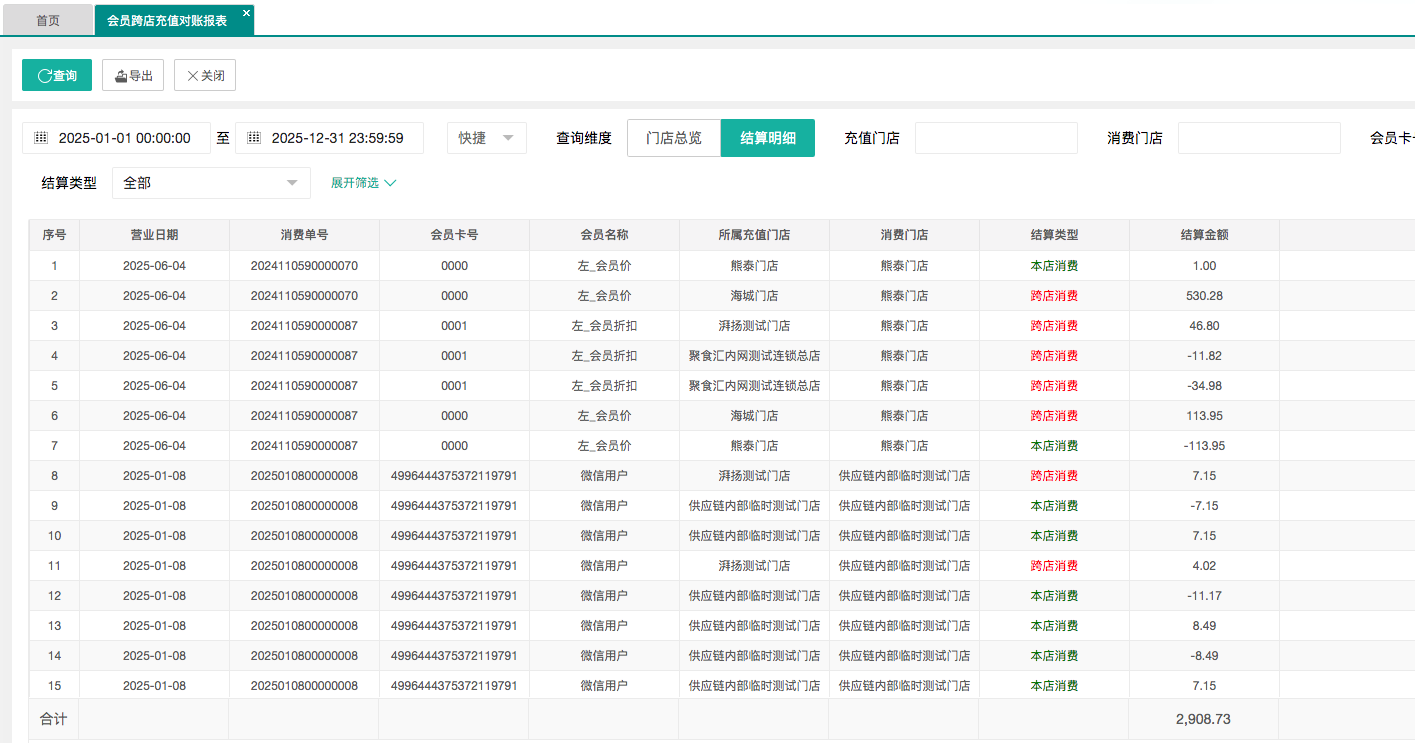Click the 查询 refresh button

(57, 75)
